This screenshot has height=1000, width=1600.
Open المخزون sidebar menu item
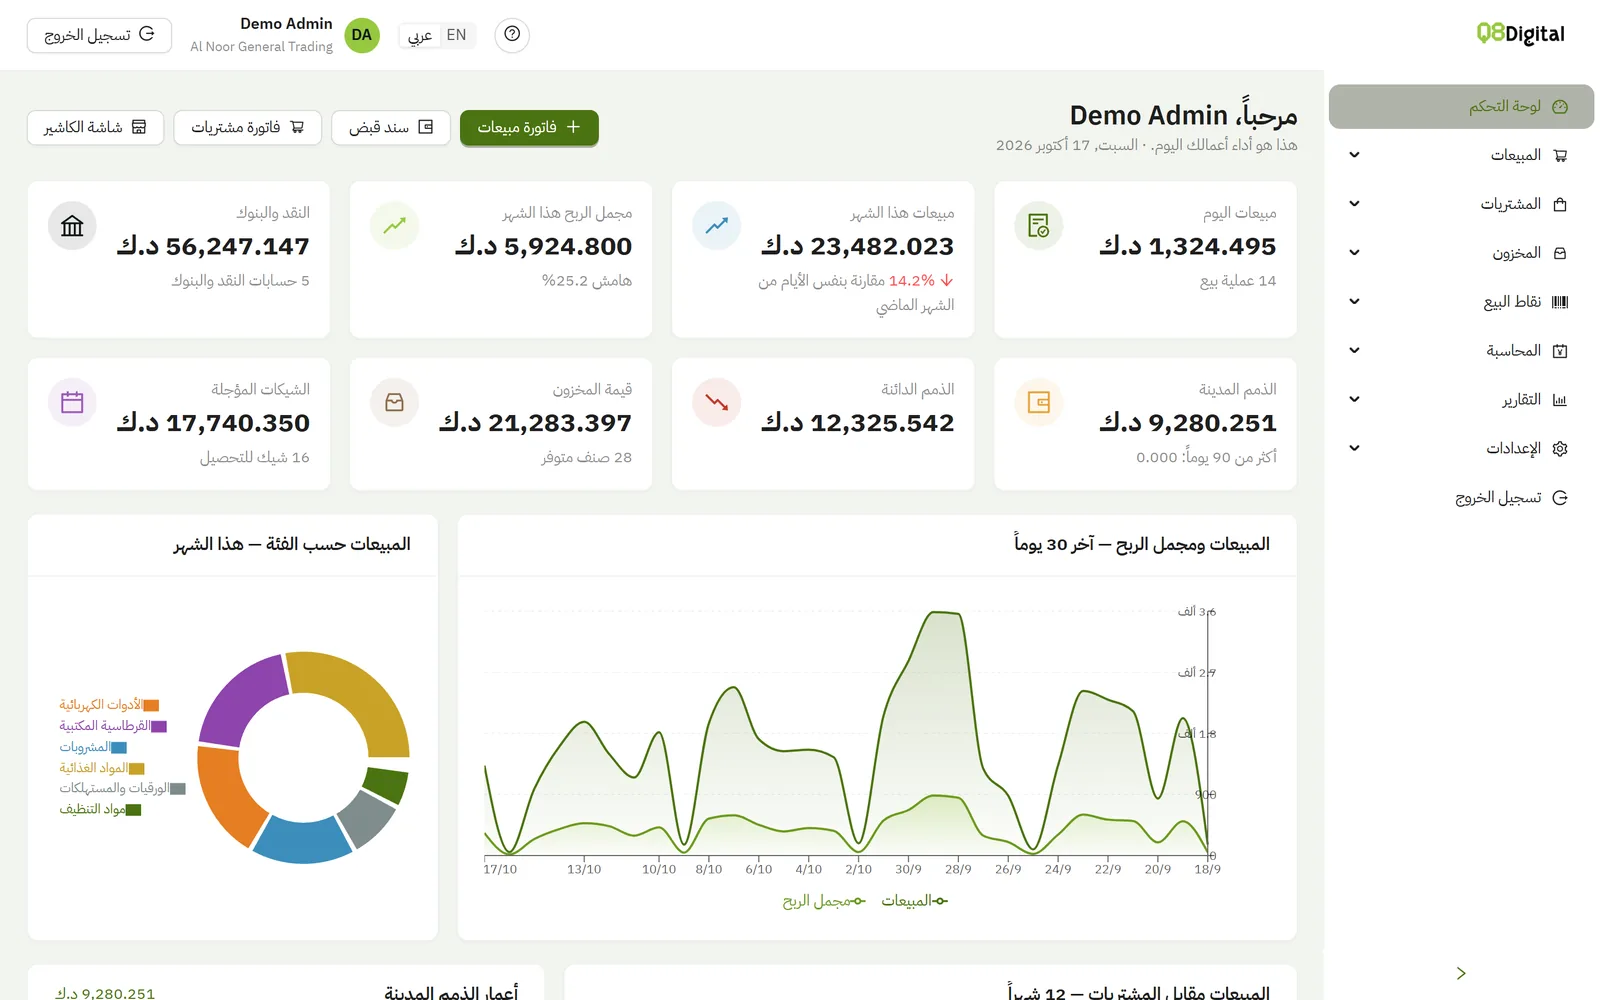click(x=1461, y=253)
